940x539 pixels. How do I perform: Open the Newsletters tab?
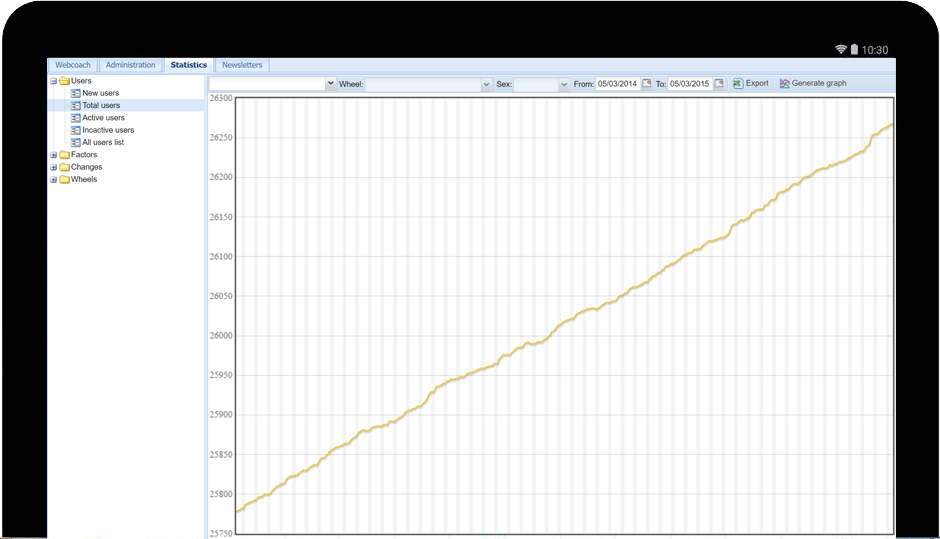pyautogui.click(x=242, y=65)
